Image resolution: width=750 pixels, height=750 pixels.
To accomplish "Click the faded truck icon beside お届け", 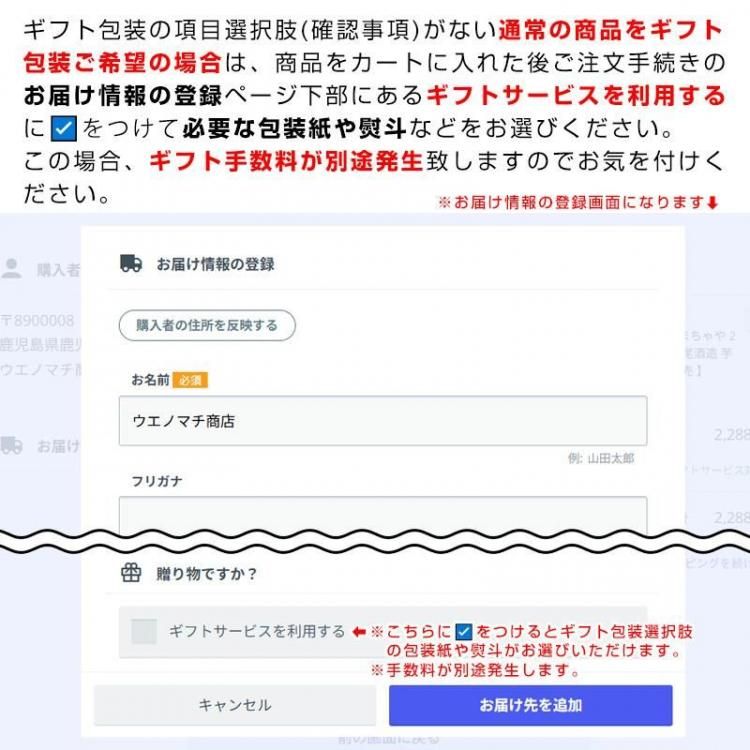I will (x=11, y=445).
